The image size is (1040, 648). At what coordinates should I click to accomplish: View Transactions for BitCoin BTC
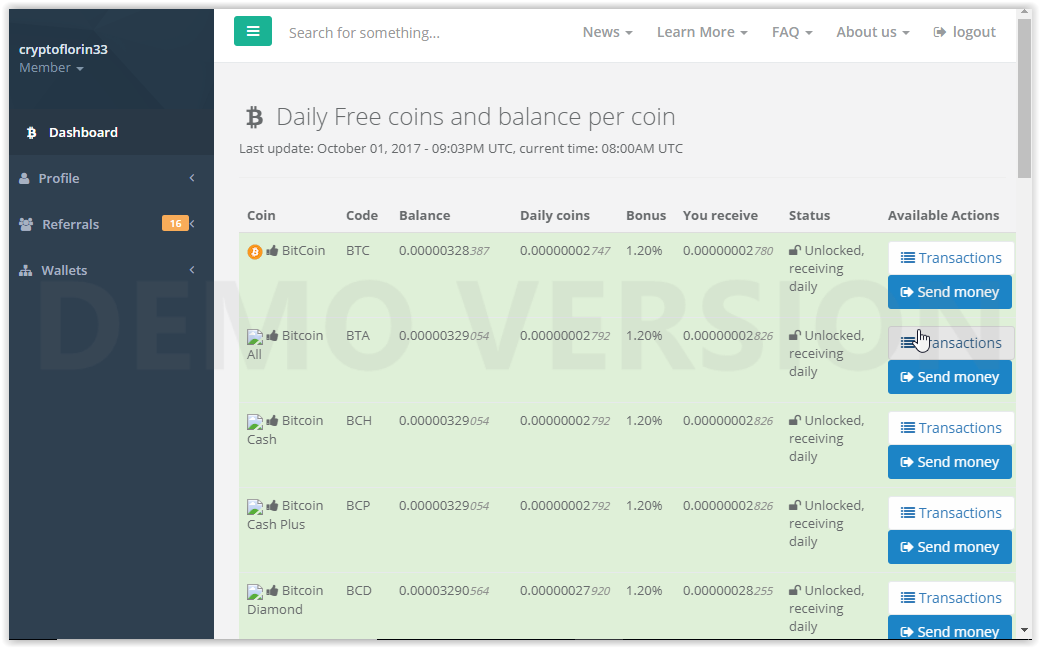coord(950,258)
